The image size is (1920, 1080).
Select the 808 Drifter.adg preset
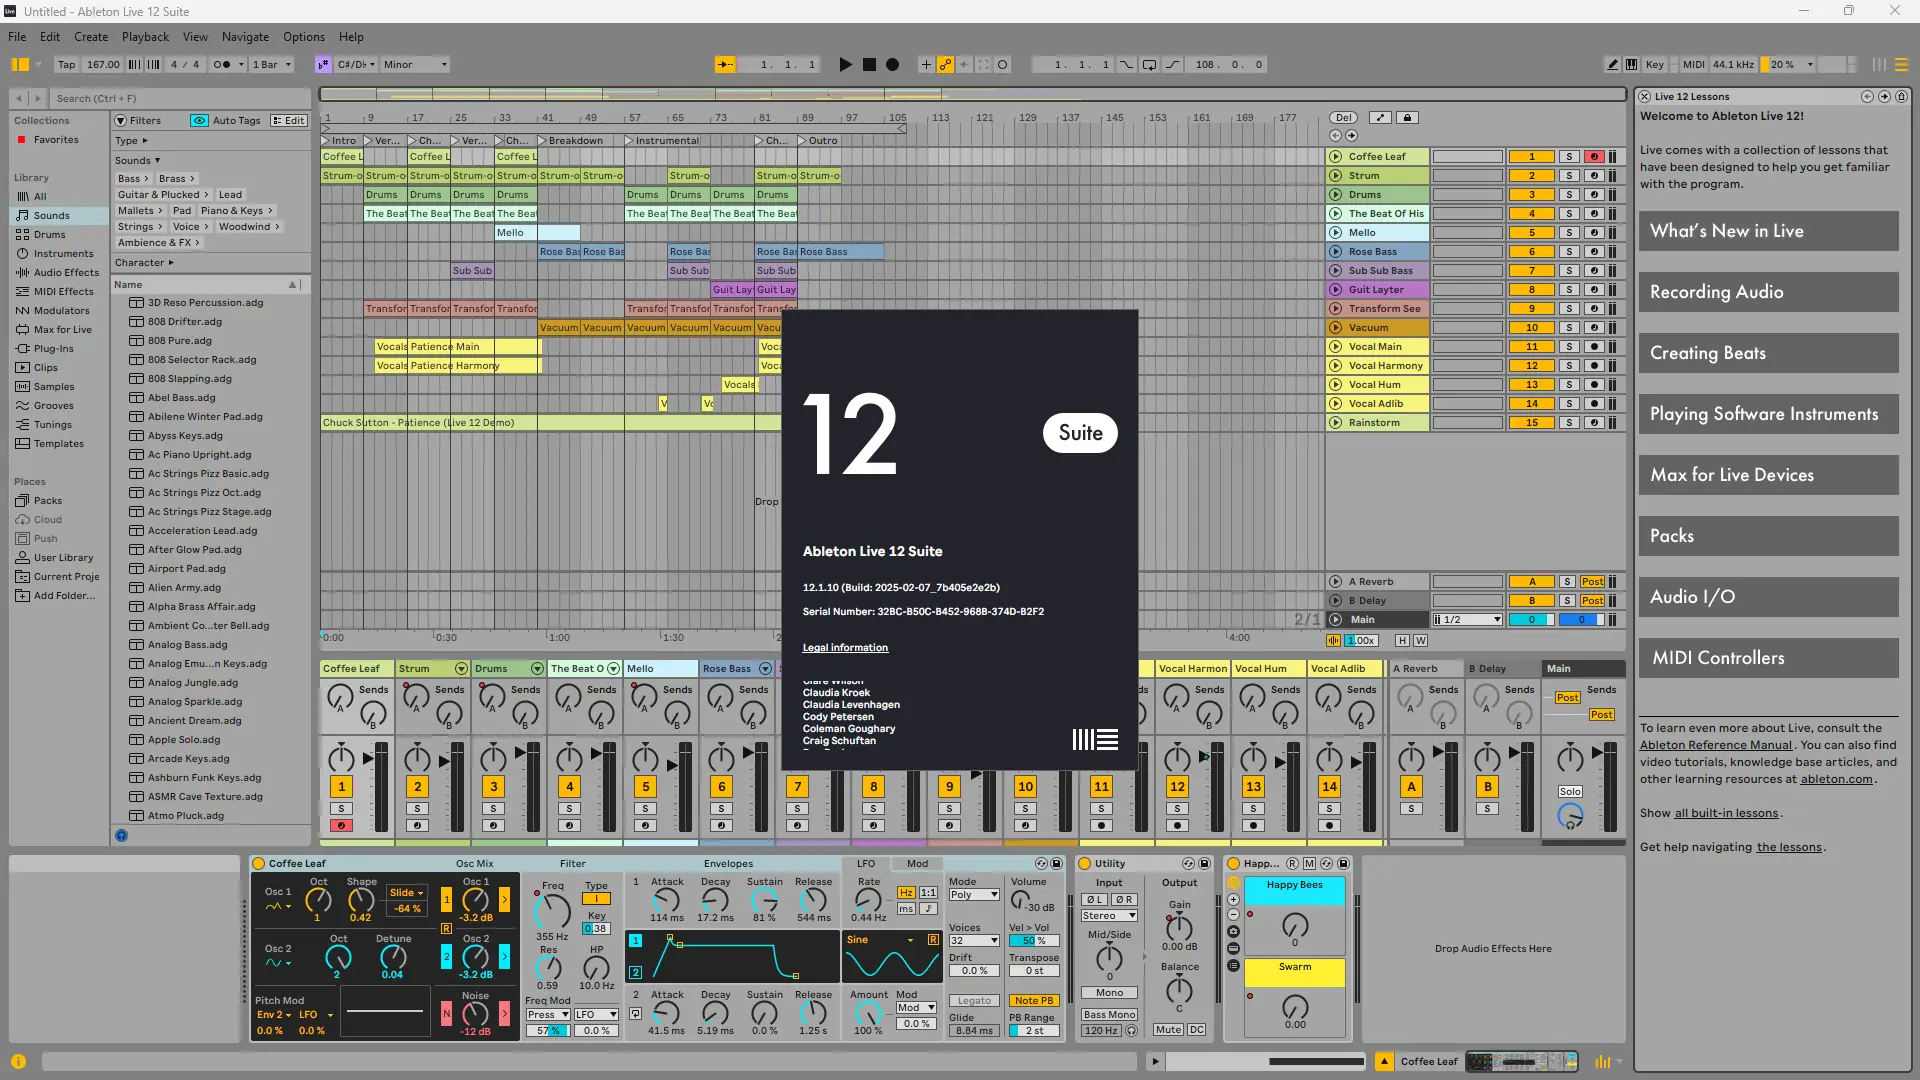[185, 322]
